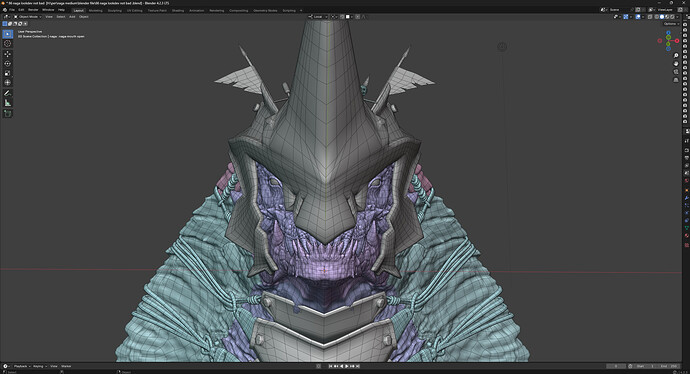Click the Scene name selector field
690x374 pixels.
click(x=620, y=10)
